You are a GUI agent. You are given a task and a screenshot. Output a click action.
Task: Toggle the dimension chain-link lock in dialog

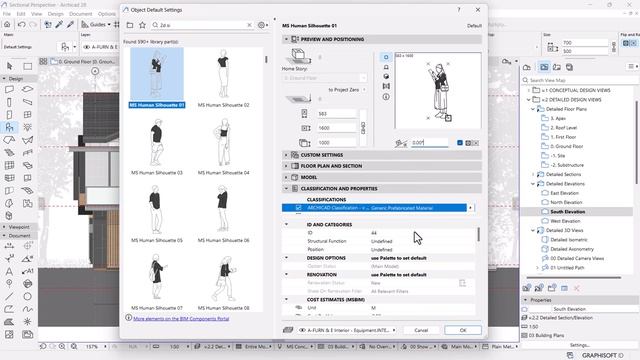(363, 128)
